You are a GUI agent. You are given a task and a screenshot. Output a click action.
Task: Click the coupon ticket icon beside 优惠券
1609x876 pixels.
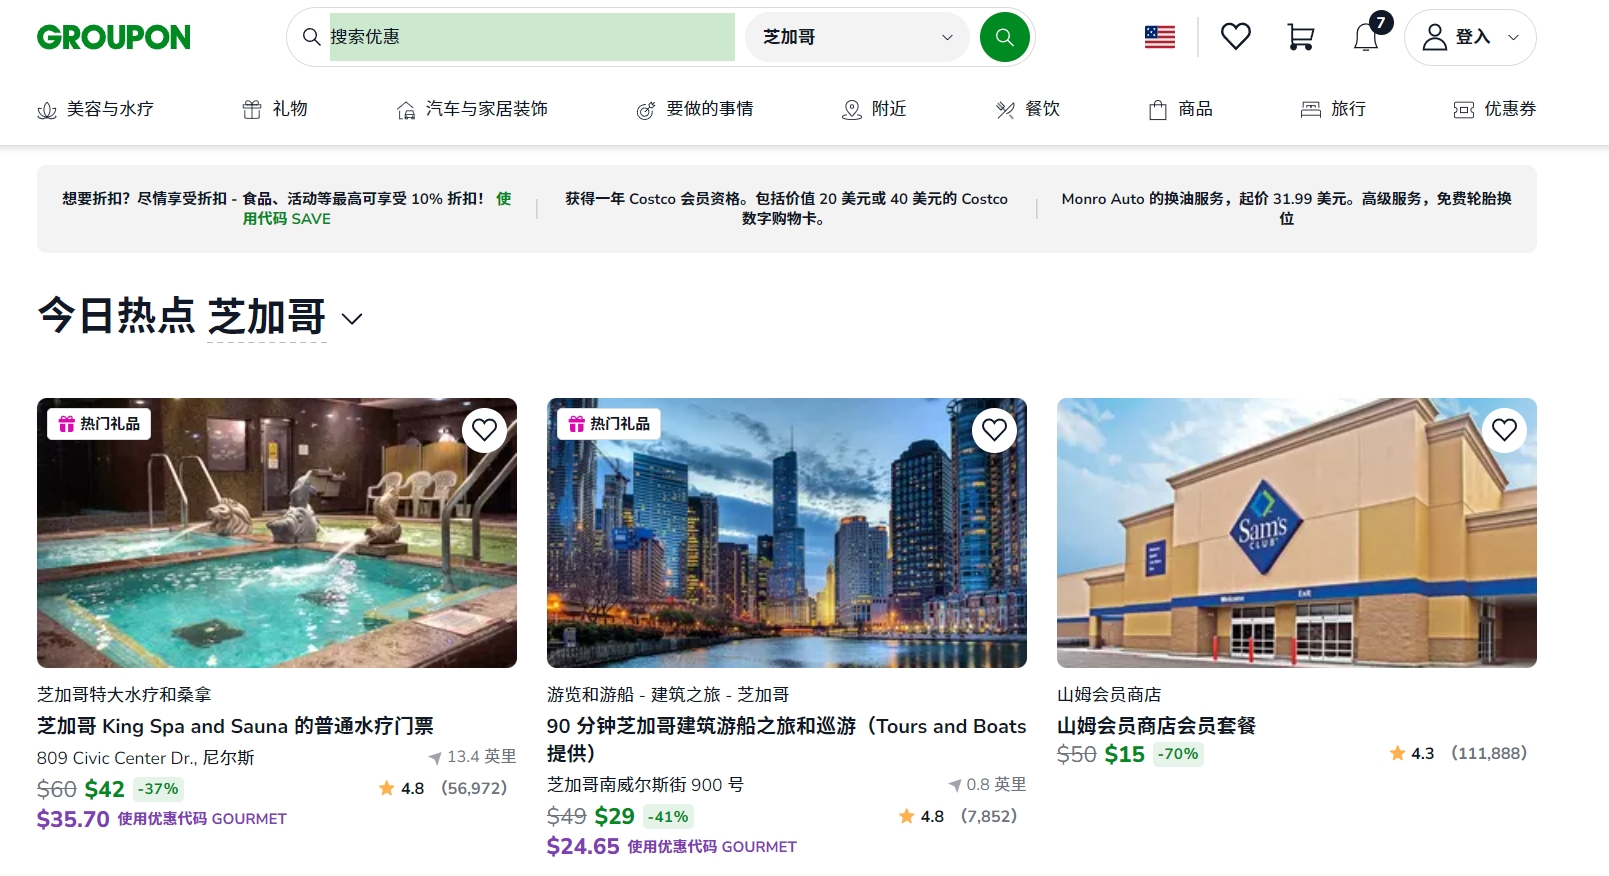(1464, 110)
